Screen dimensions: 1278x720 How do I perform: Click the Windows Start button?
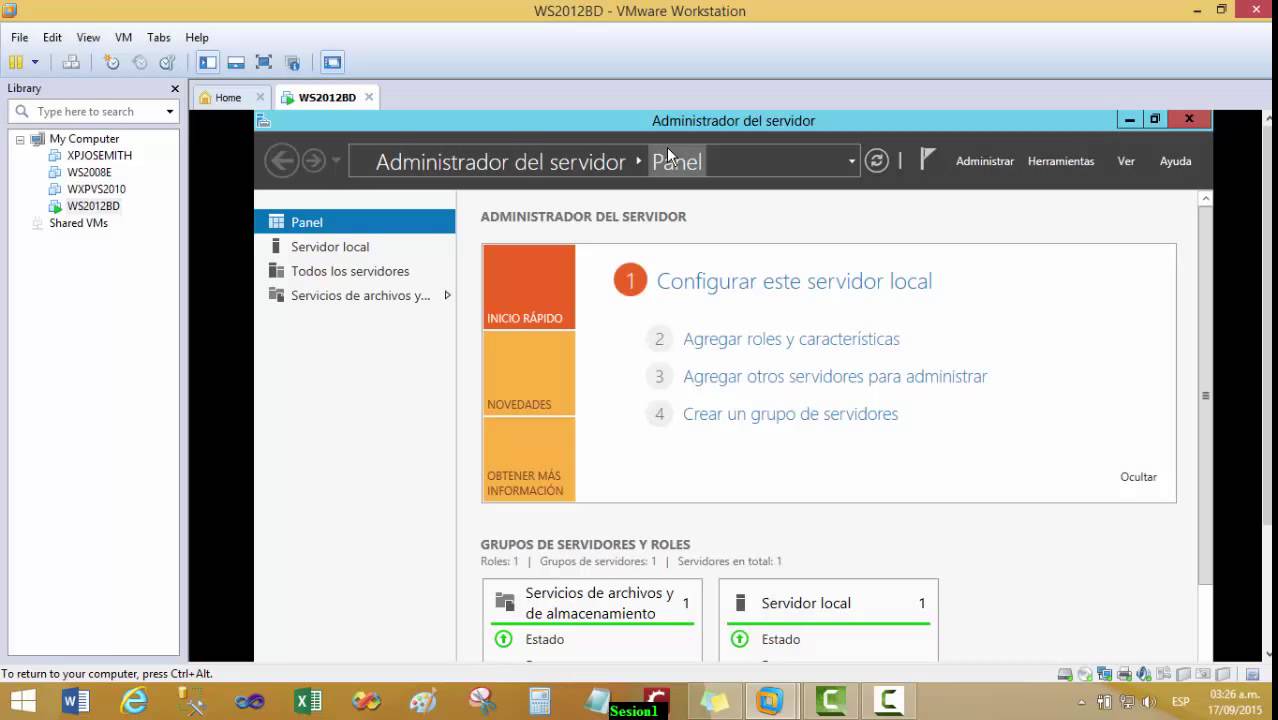pos(22,701)
